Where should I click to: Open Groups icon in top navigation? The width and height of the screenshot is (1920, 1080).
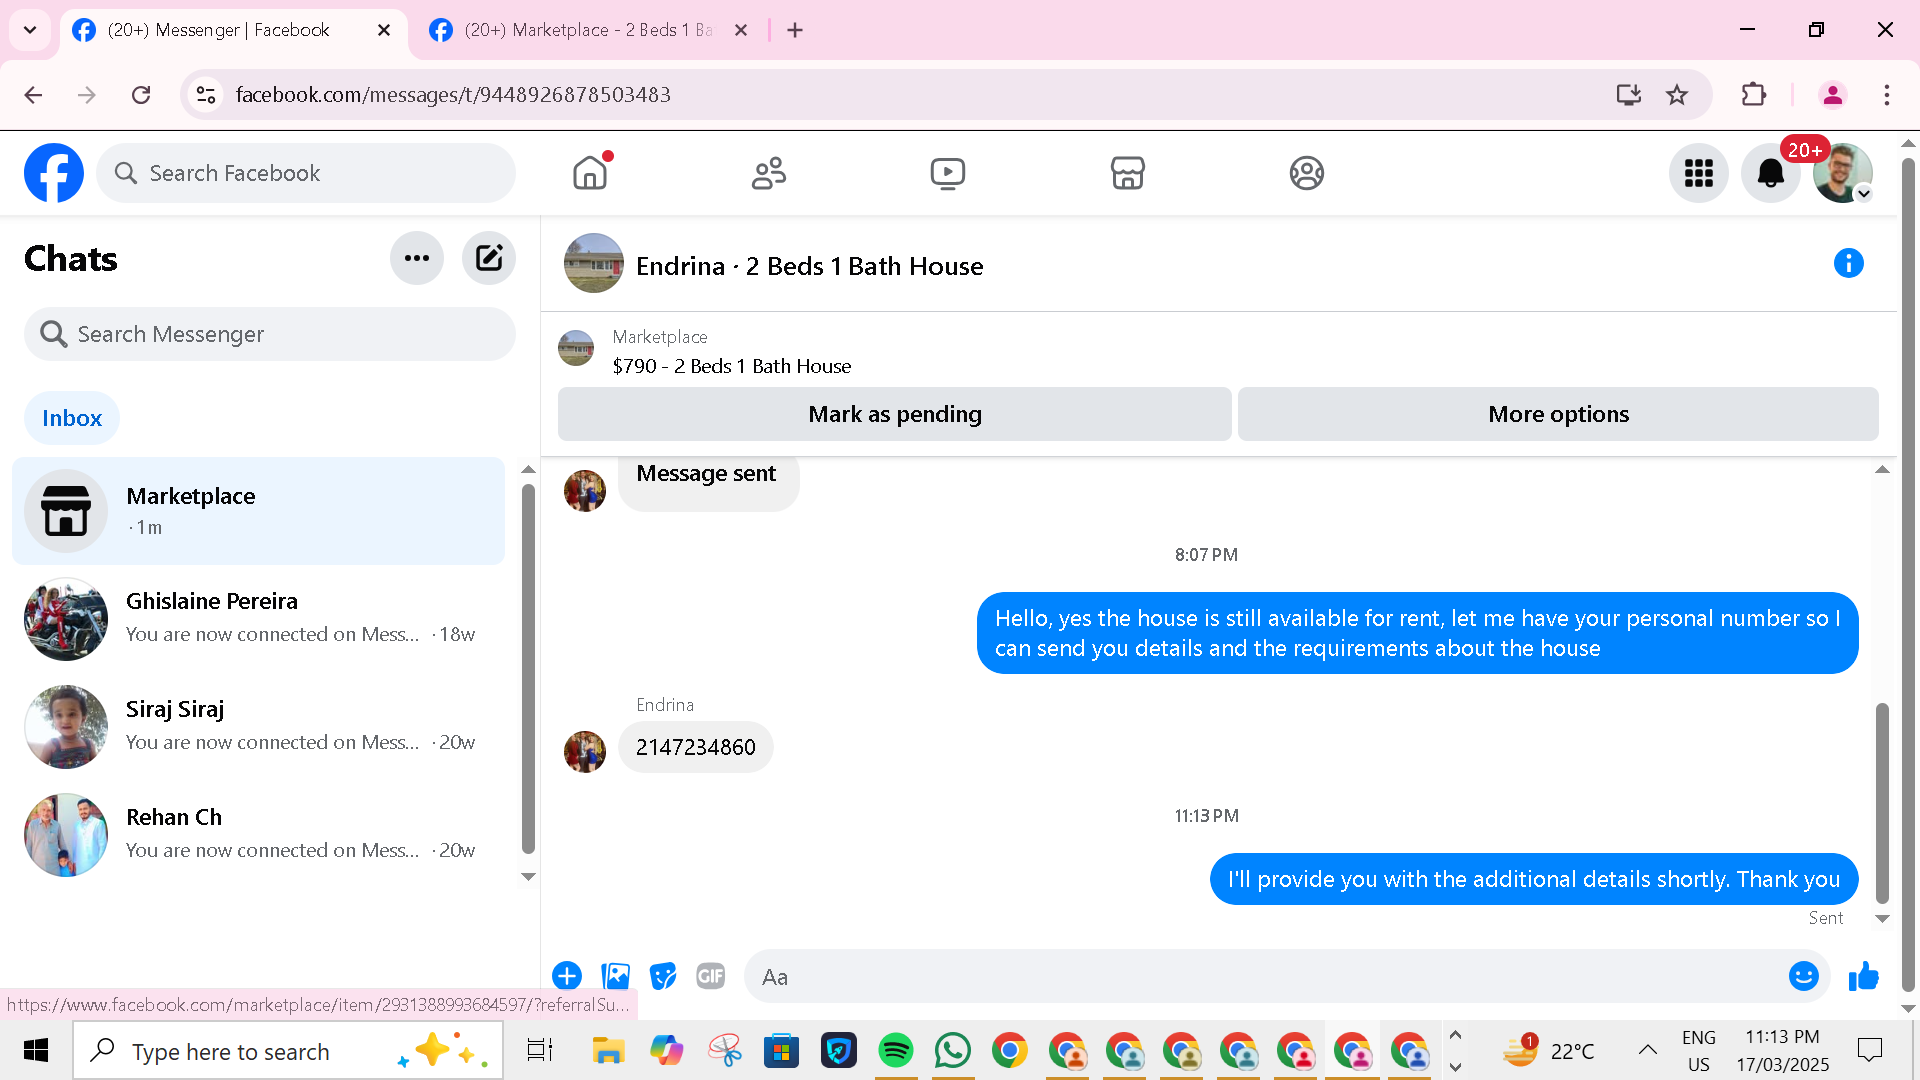click(1306, 173)
